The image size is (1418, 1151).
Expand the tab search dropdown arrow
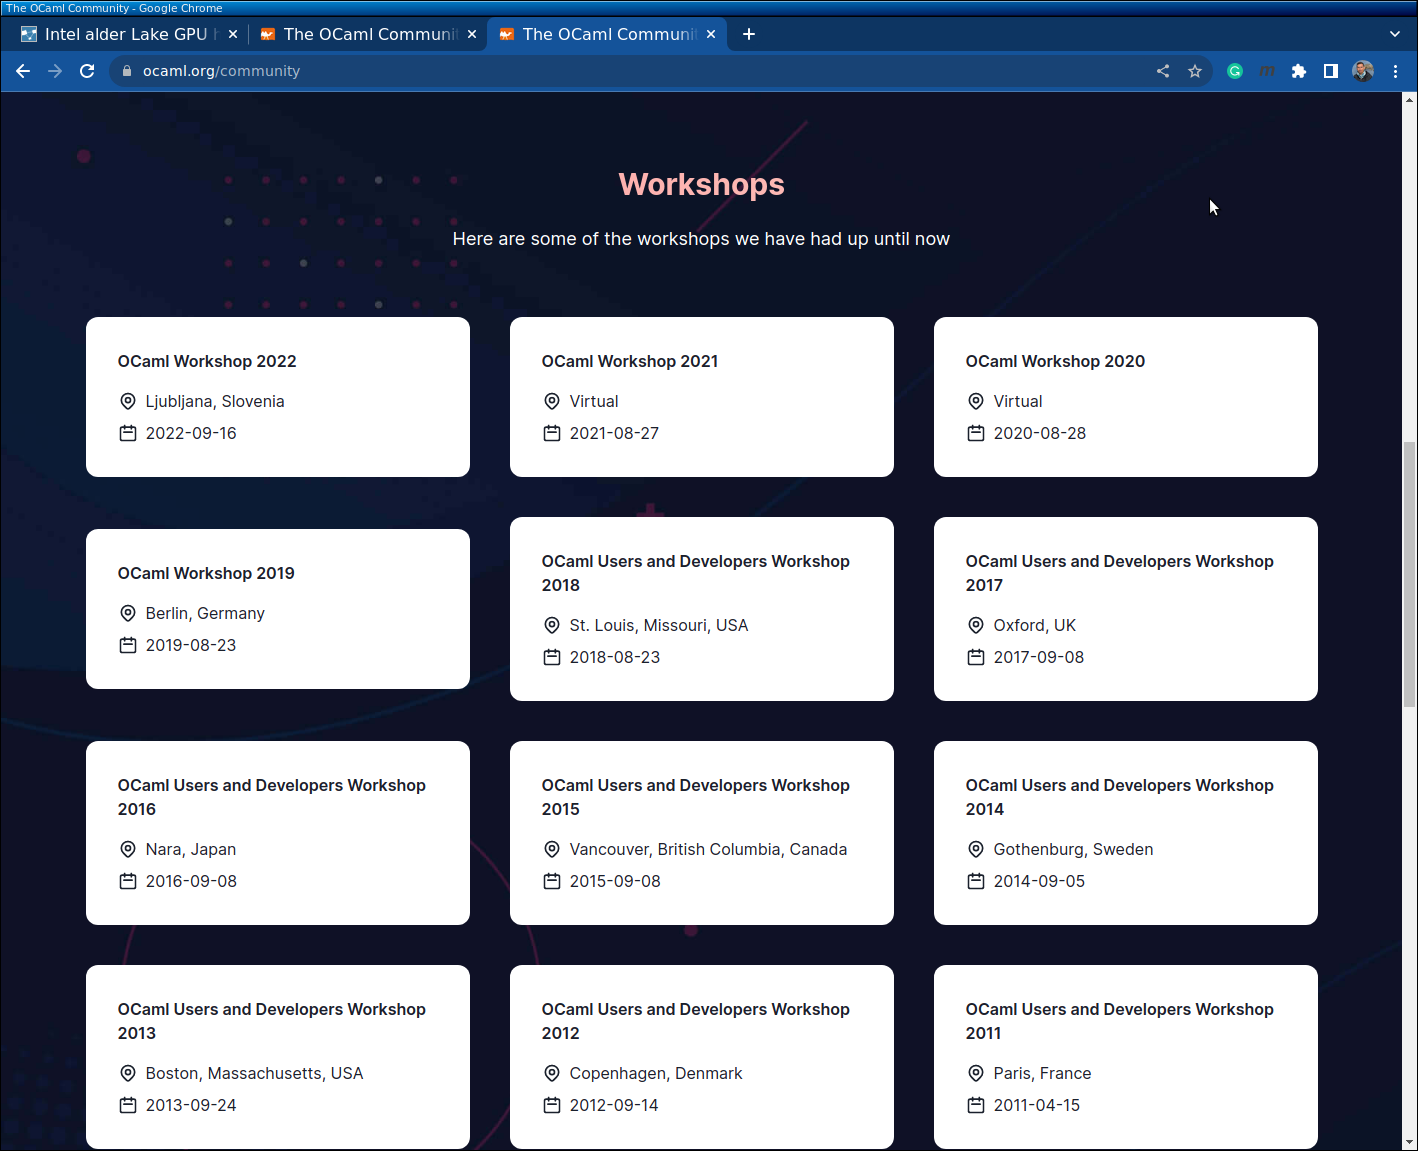pos(1395,34)
